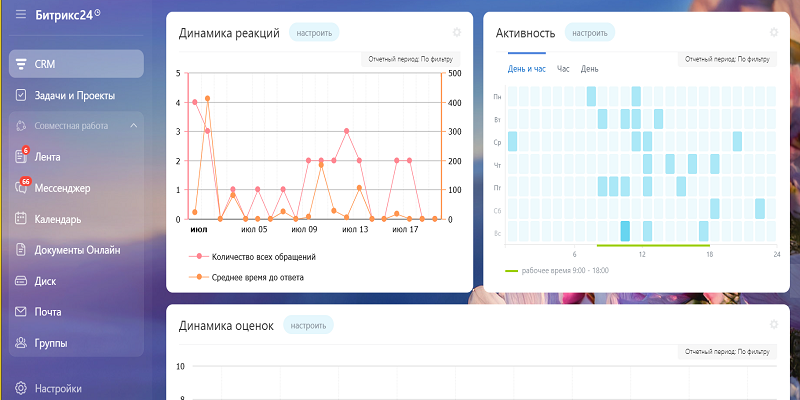This screenshot has height=400, width=800.
Task: Click the pink data point at value 3 near июл 13
Action: point(346,131)
